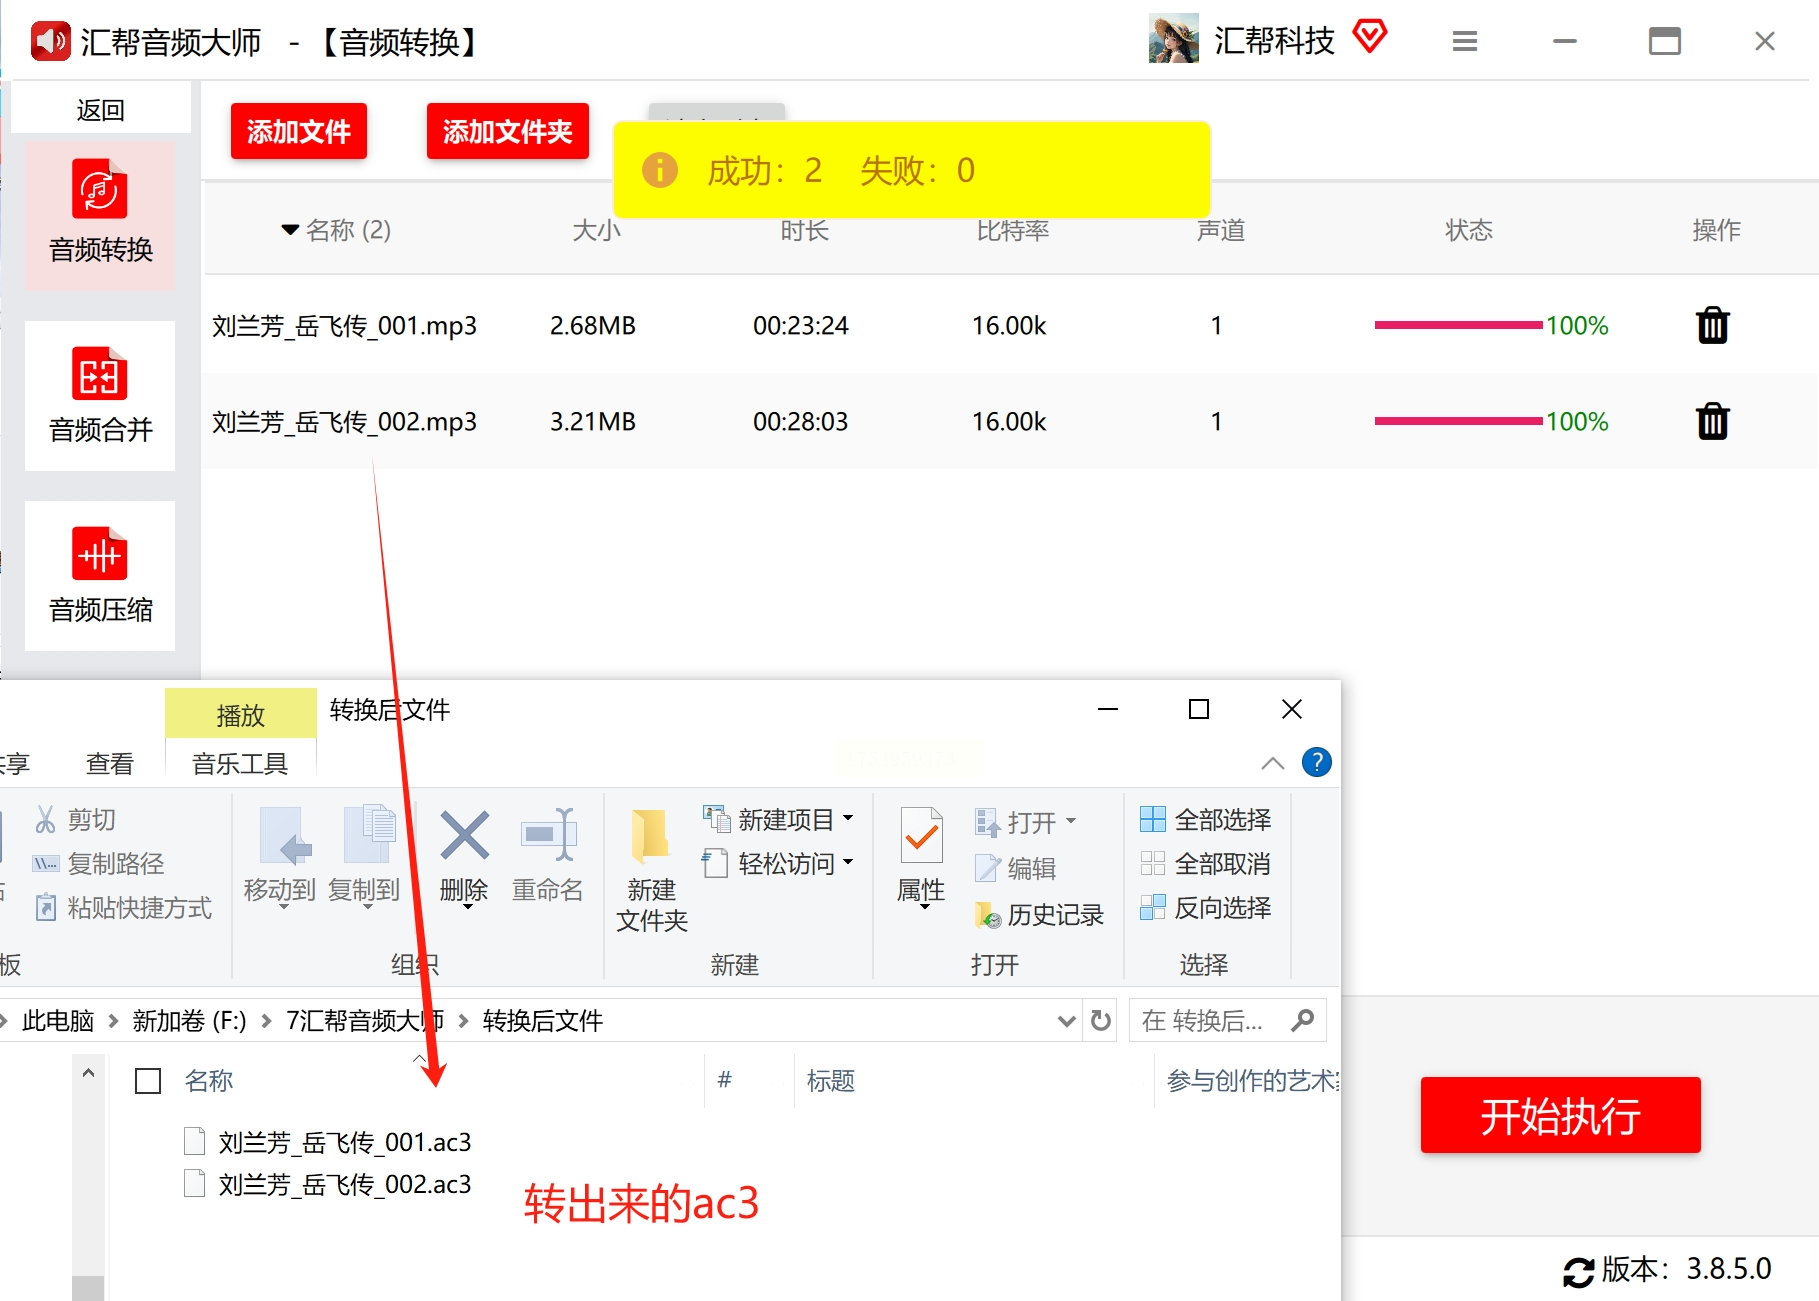Image resolution: width=1819 pixels, height=1301 pixels.
Task: Click the progress bar of 刘兰芳_岳飞传_002.mp3
Action: coord(1458,421)
